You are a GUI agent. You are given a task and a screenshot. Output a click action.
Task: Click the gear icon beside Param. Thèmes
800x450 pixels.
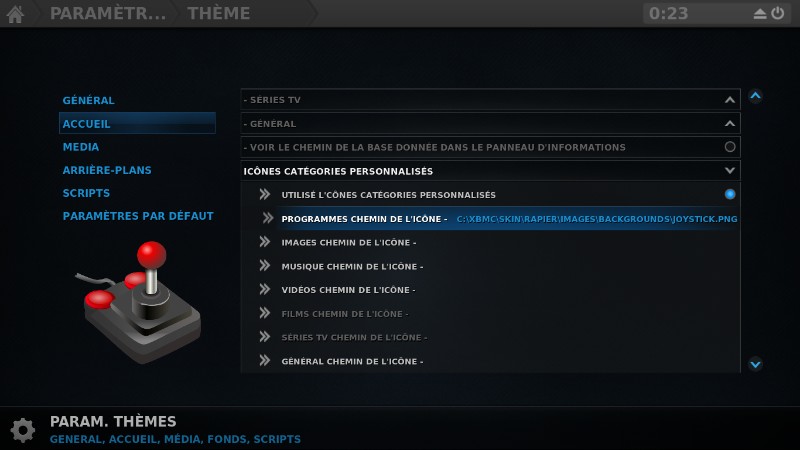[23, 430]
